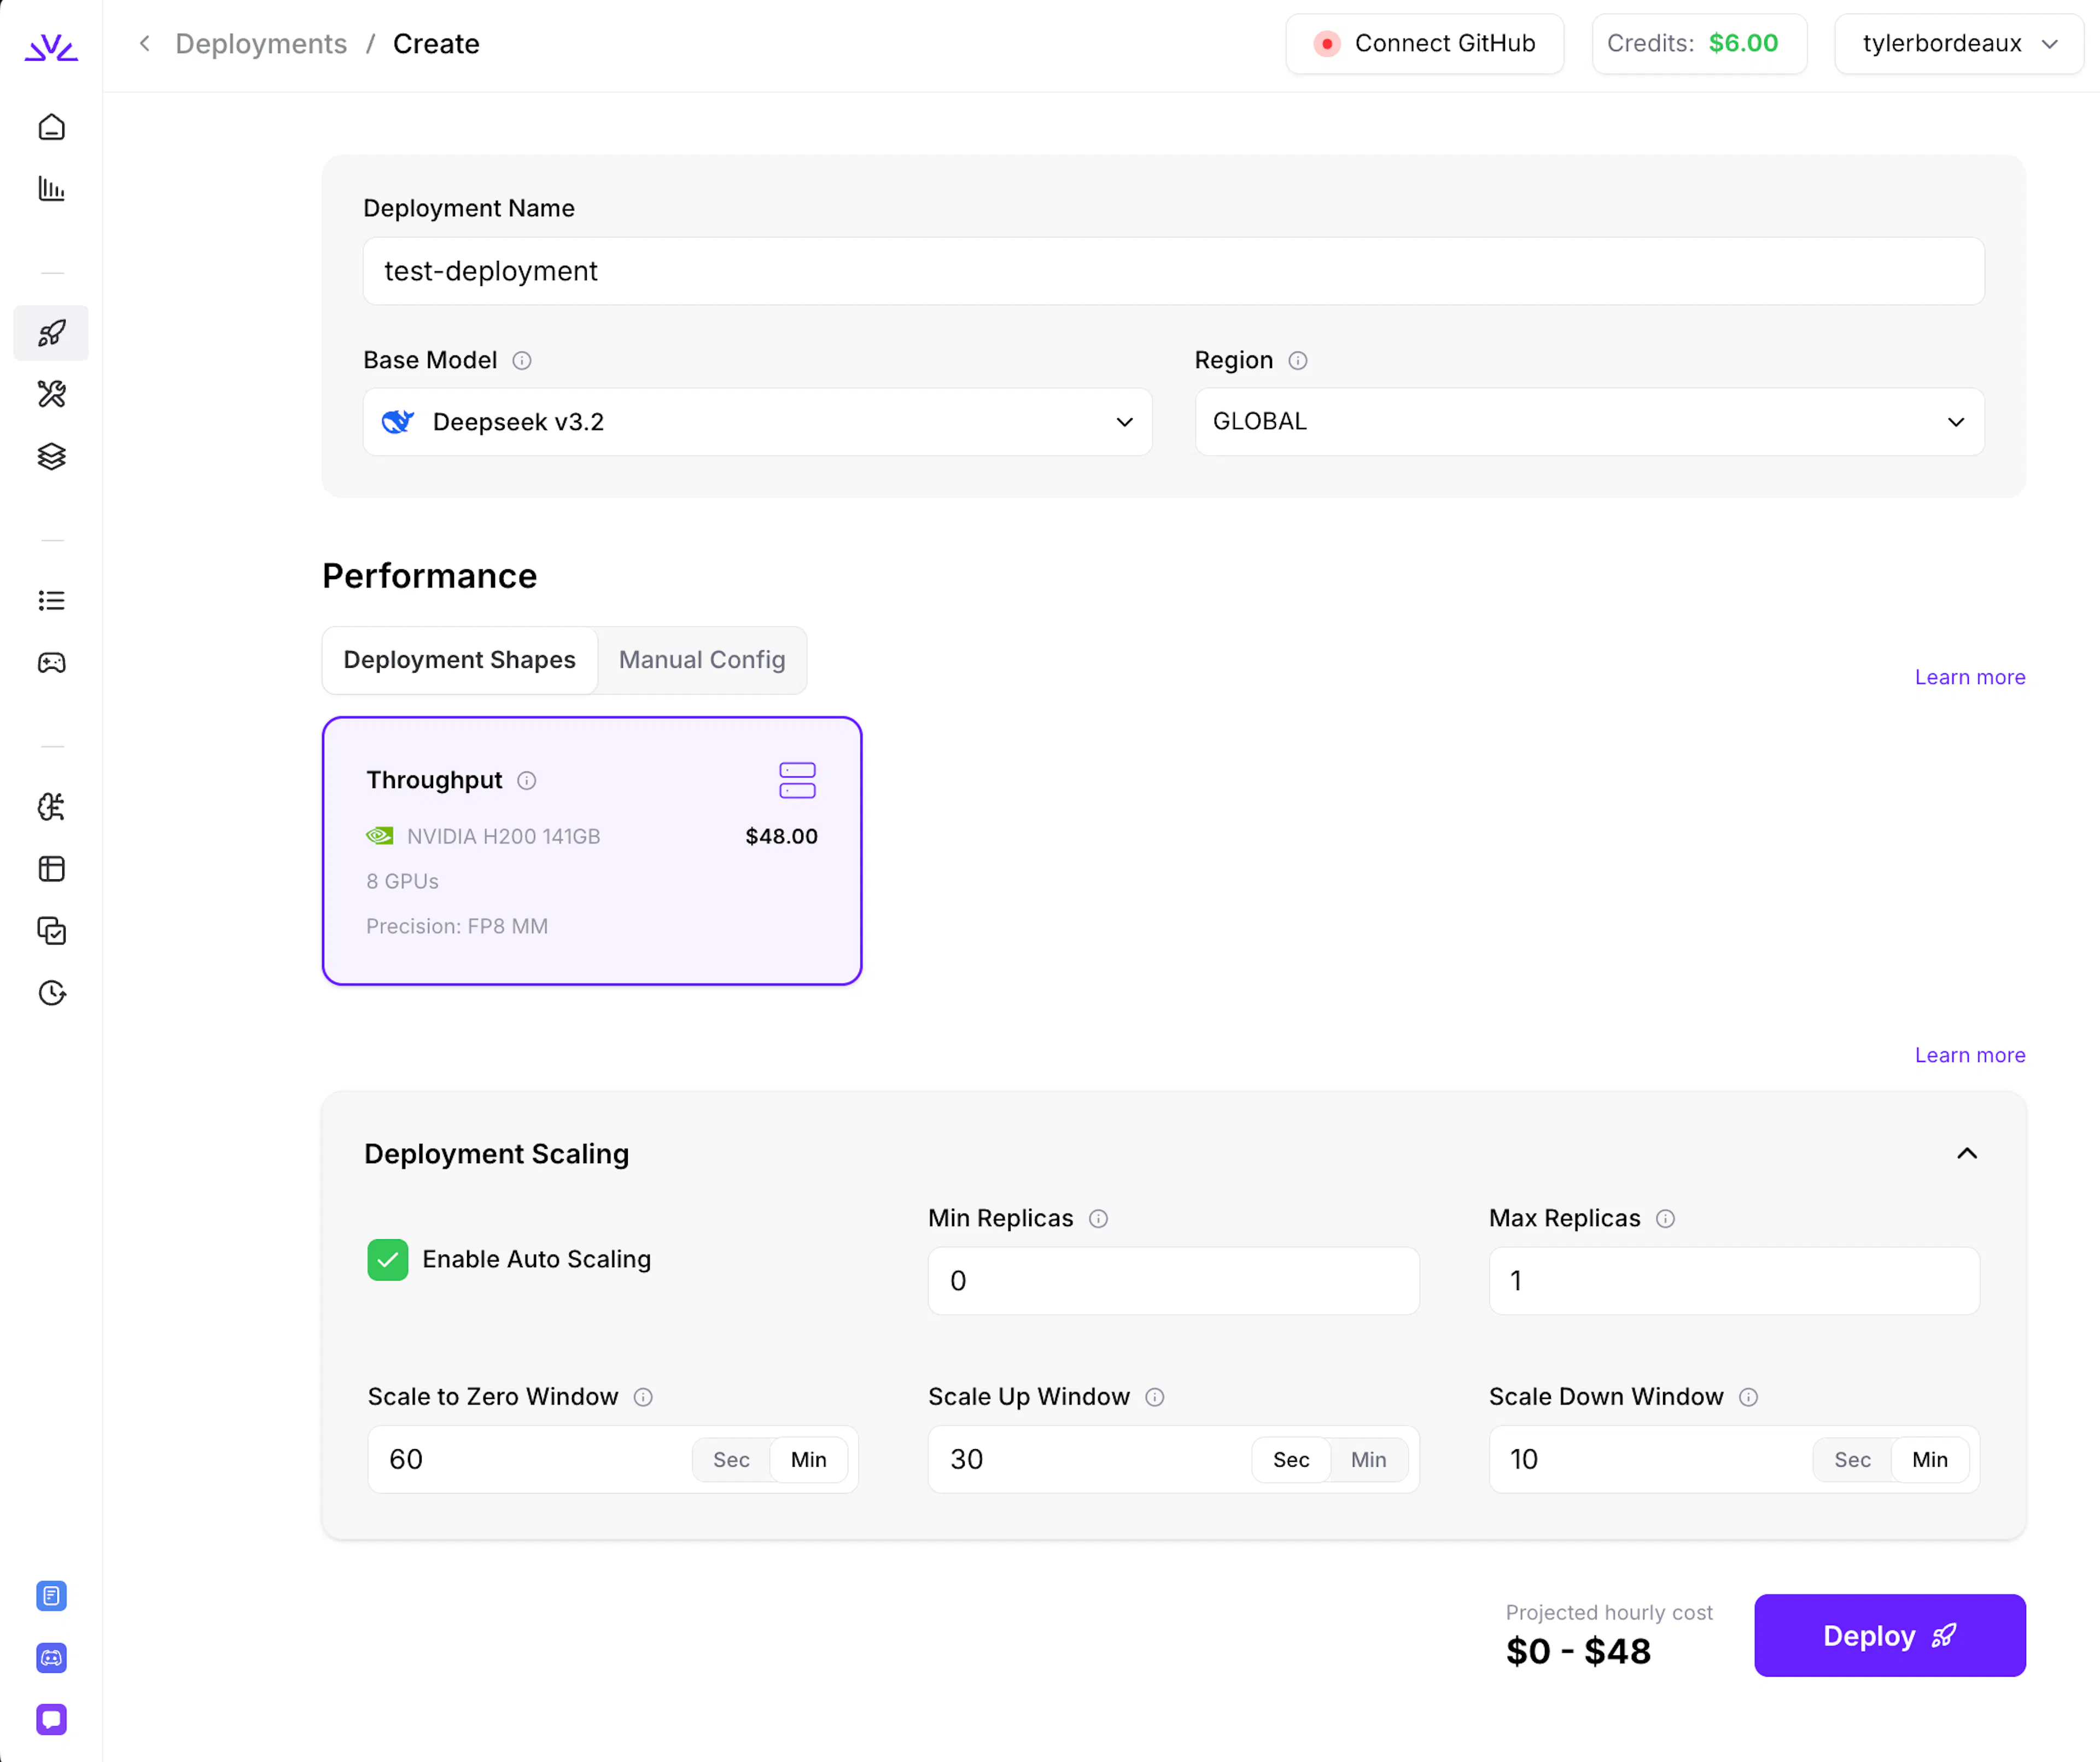This screenshot has width=2100, height=1762.
Task: Click Learn more above Deployment Scaling
Action: [x=1969, y=1055]
